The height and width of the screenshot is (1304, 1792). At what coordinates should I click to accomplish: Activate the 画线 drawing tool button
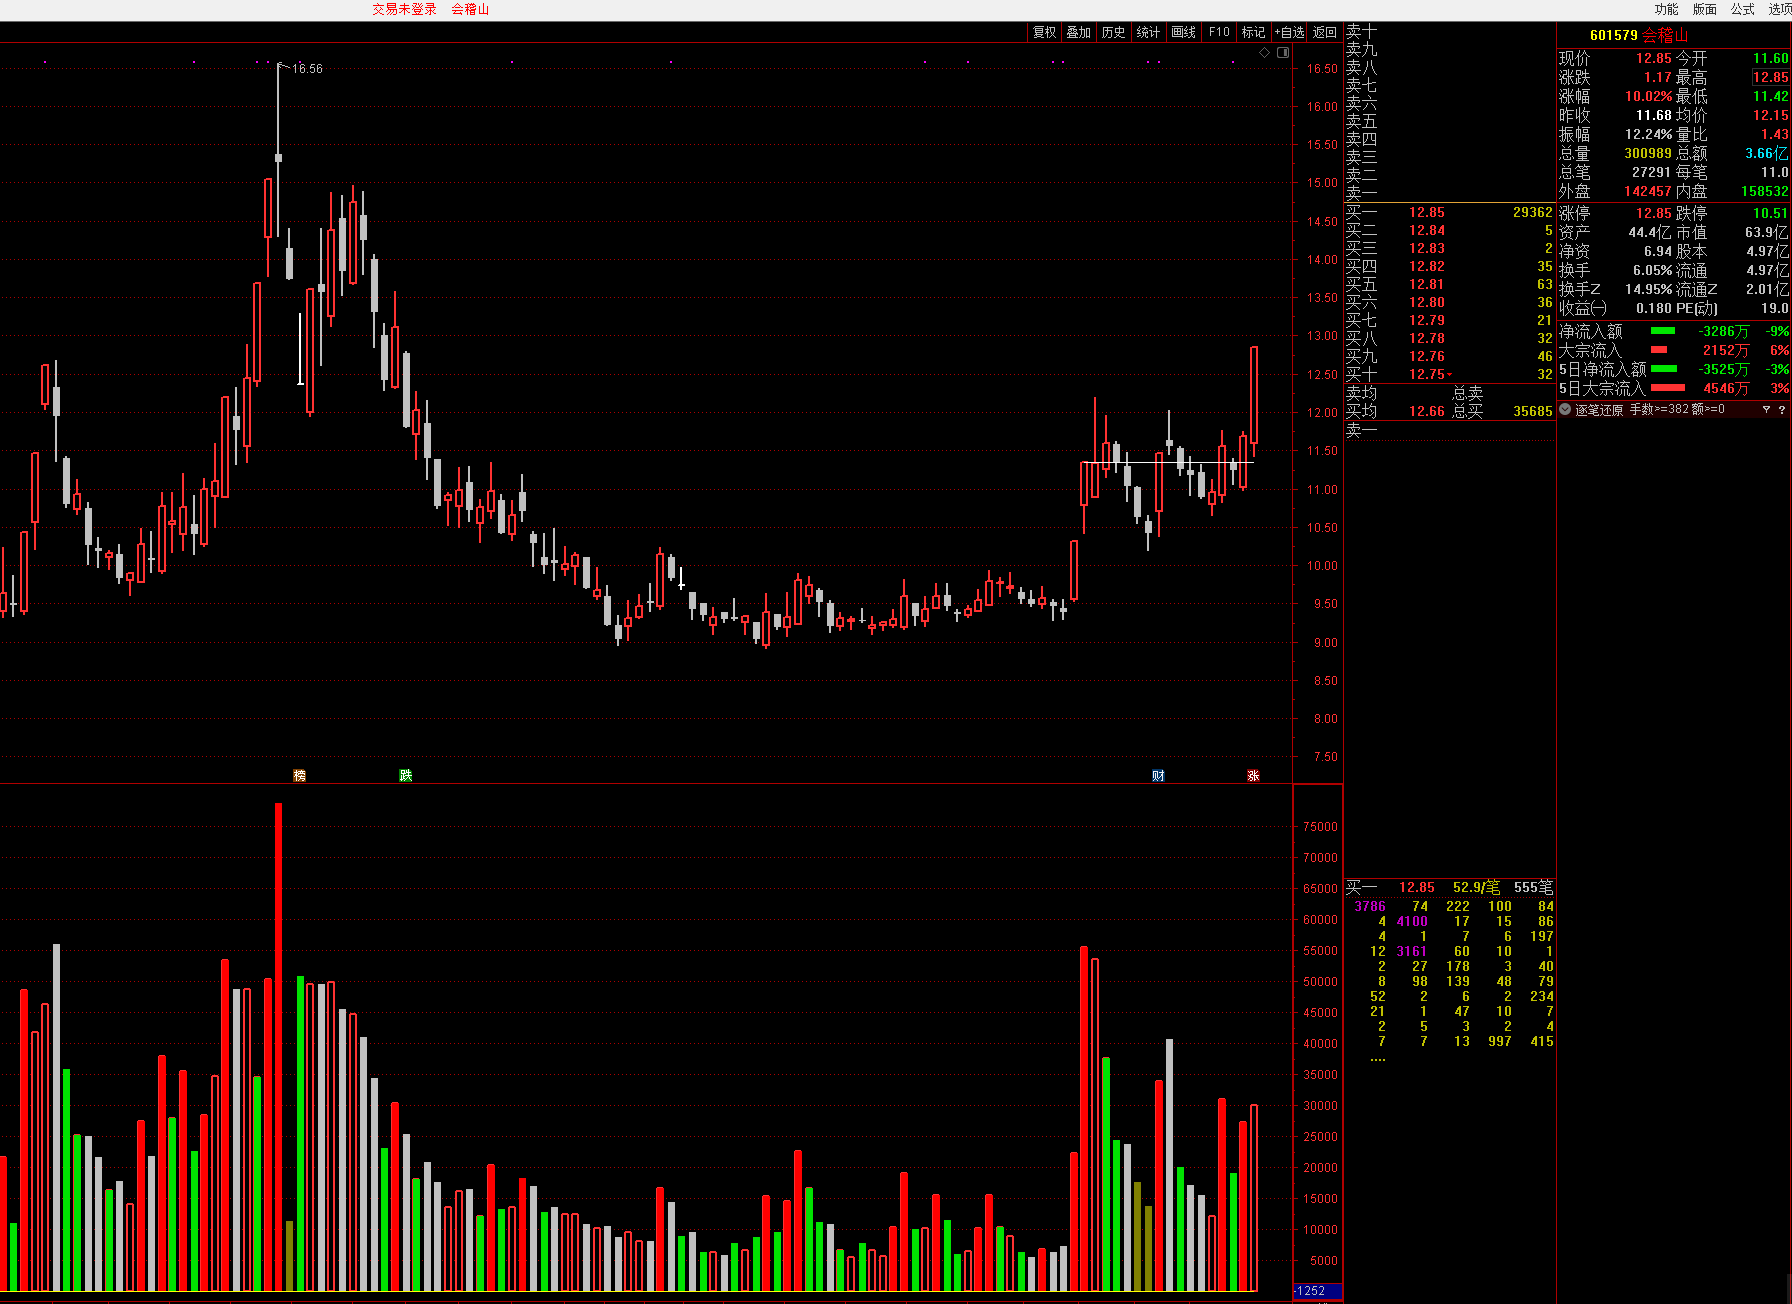click(x=1183, y=32)
